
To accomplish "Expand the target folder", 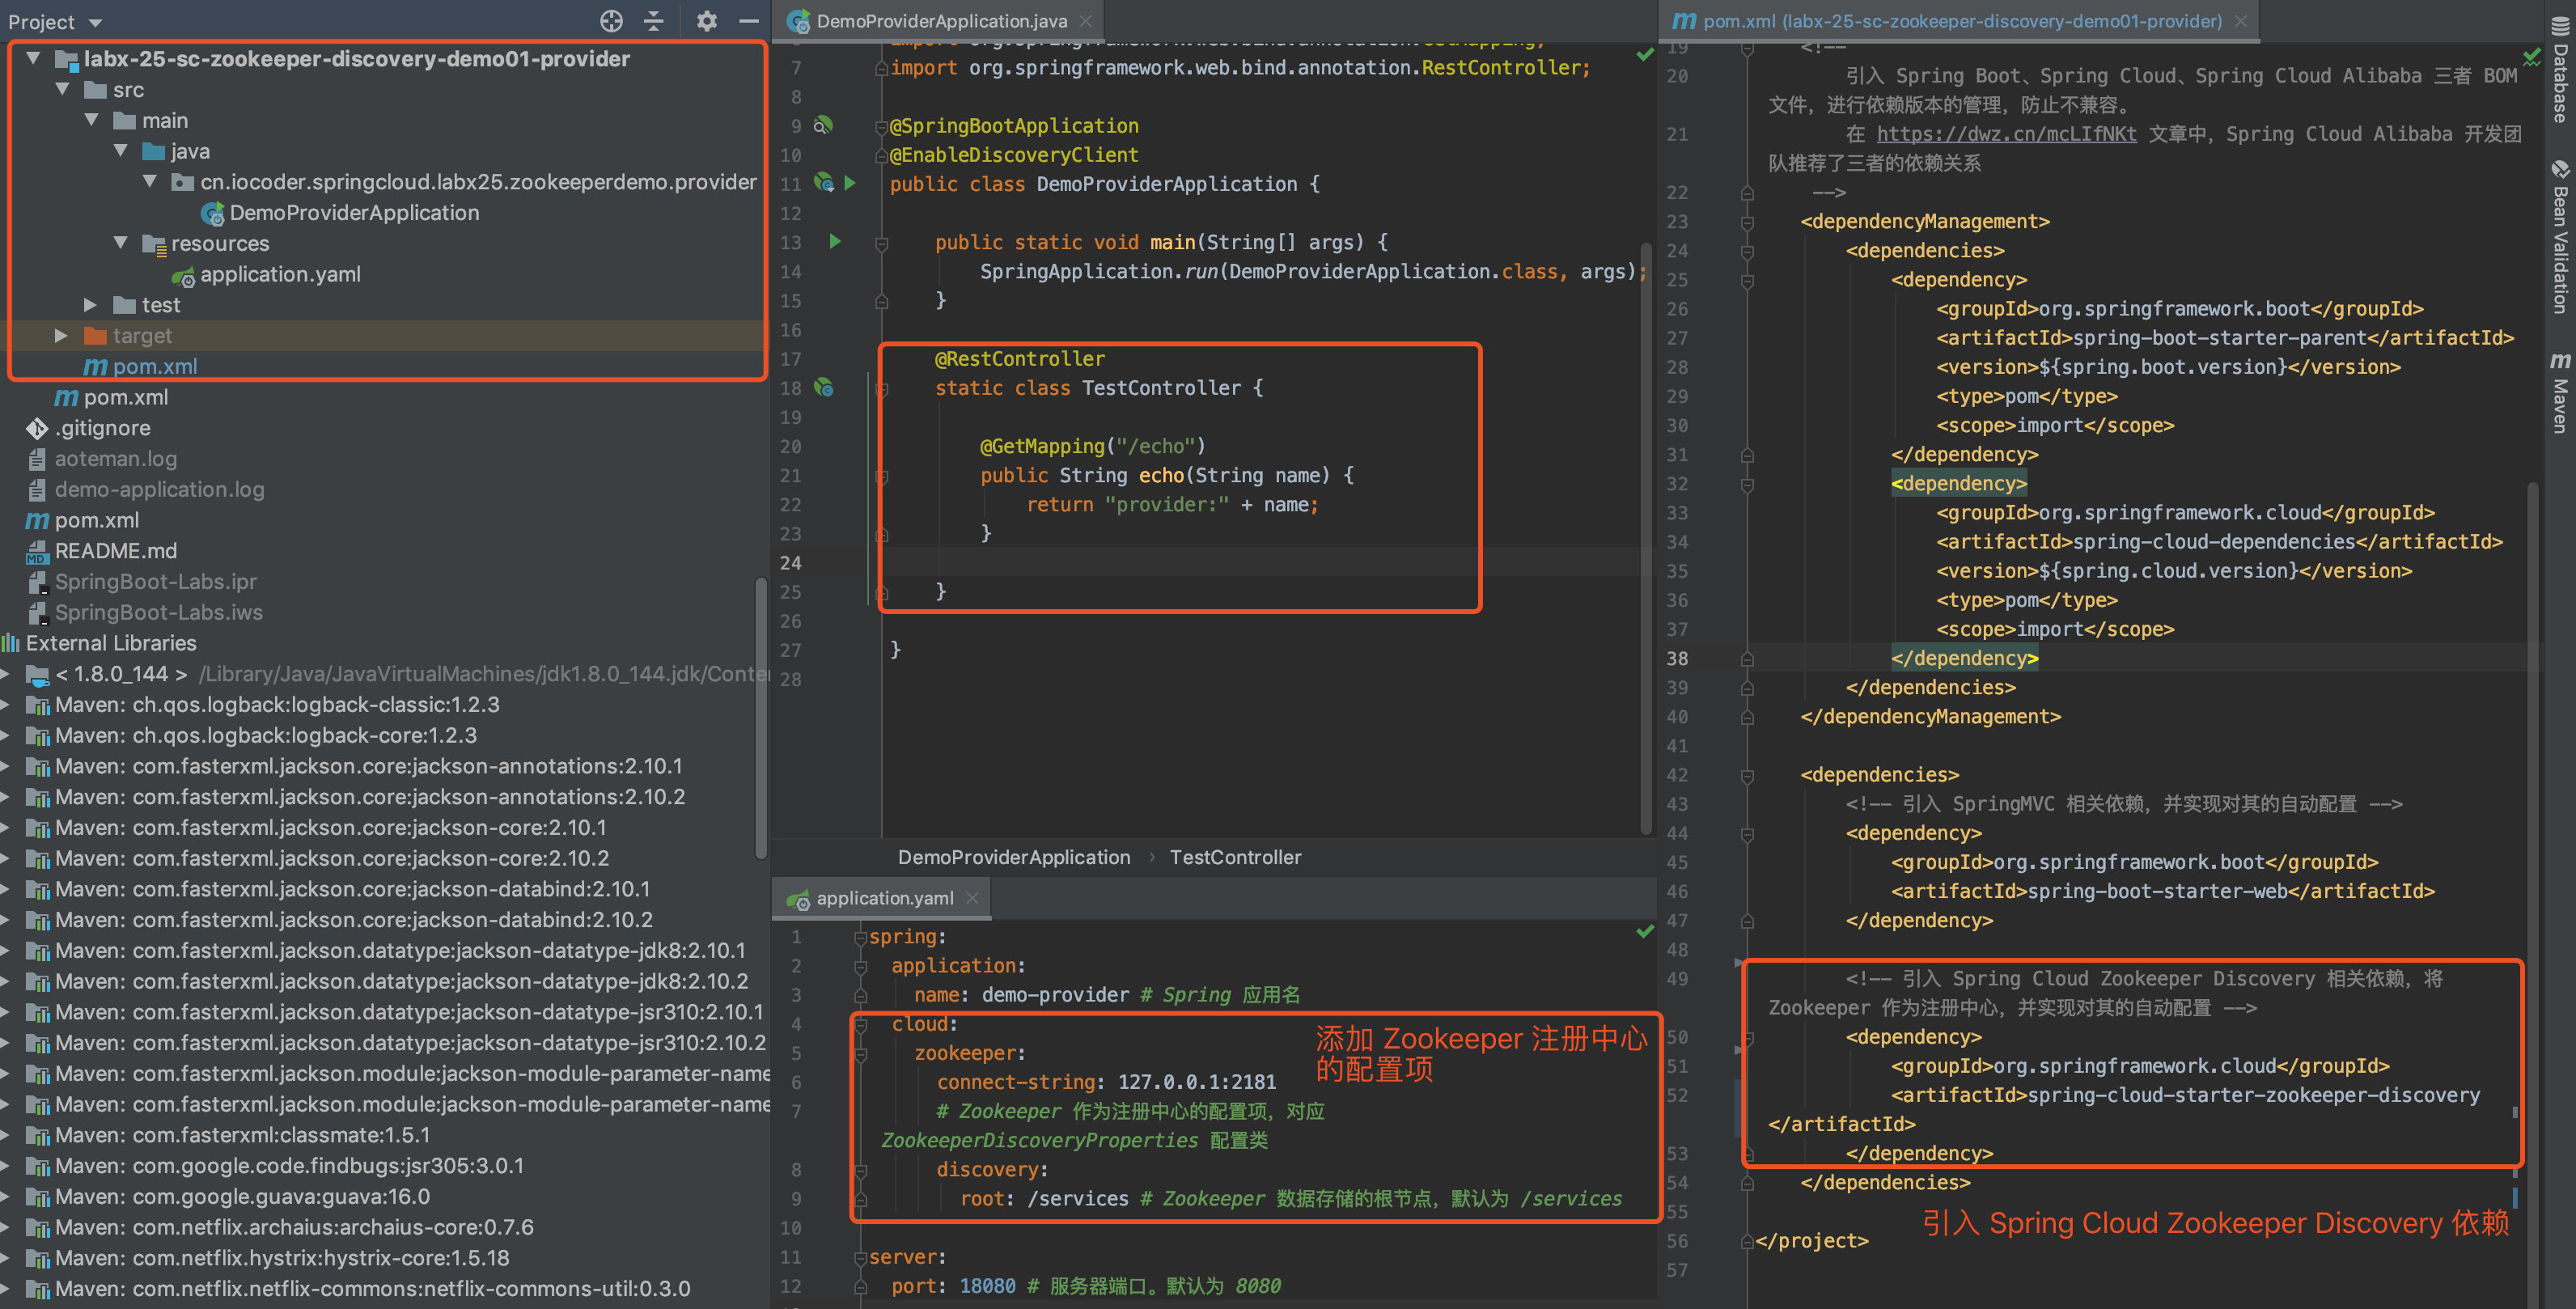I will 61,336.
